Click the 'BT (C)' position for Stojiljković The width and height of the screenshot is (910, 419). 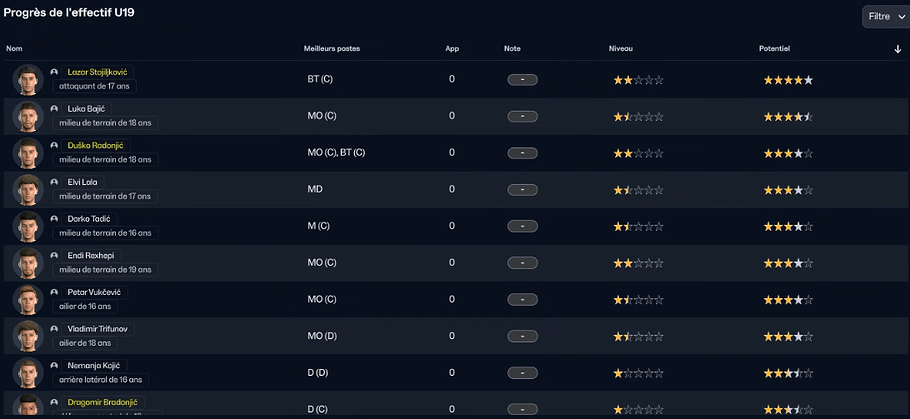320,80
